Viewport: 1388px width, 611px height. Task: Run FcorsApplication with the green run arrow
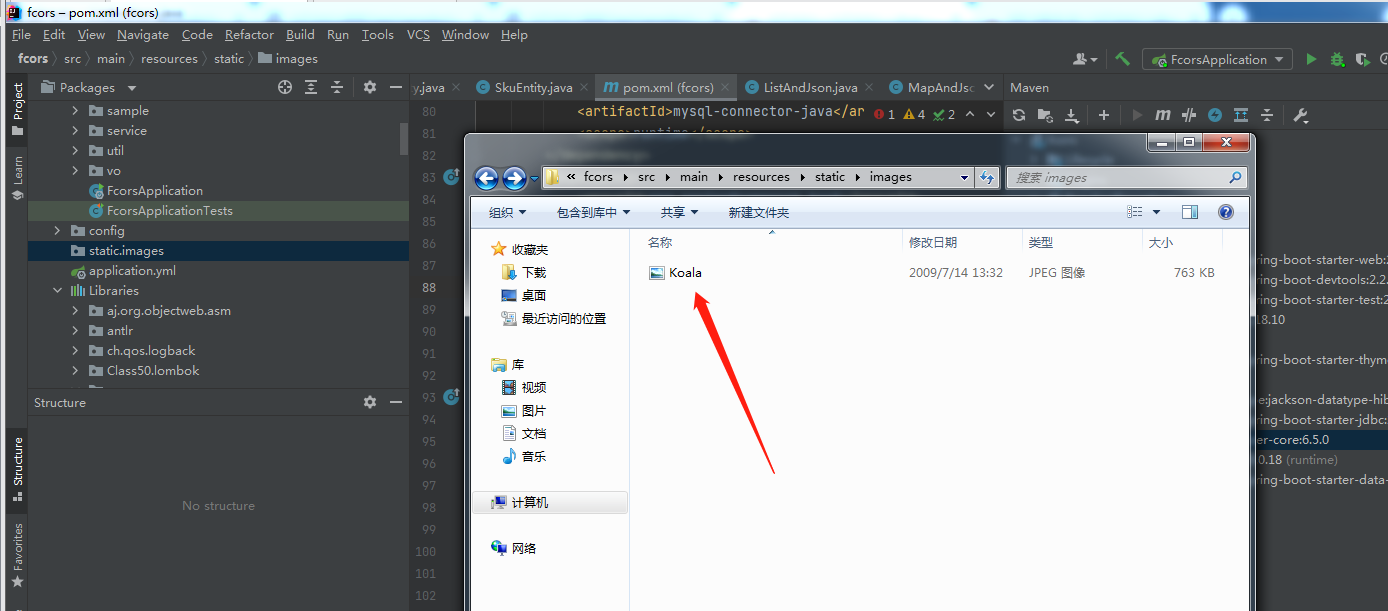tap(1311, 59)
